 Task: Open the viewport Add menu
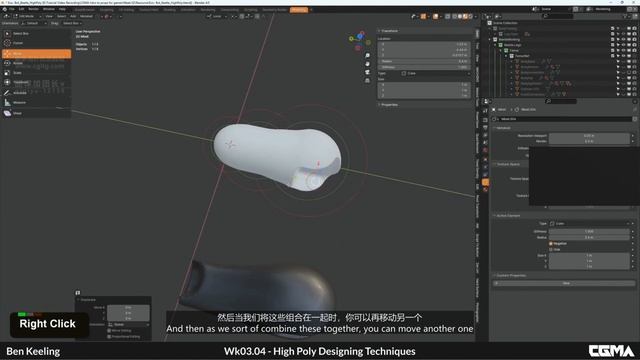(73, 16)
